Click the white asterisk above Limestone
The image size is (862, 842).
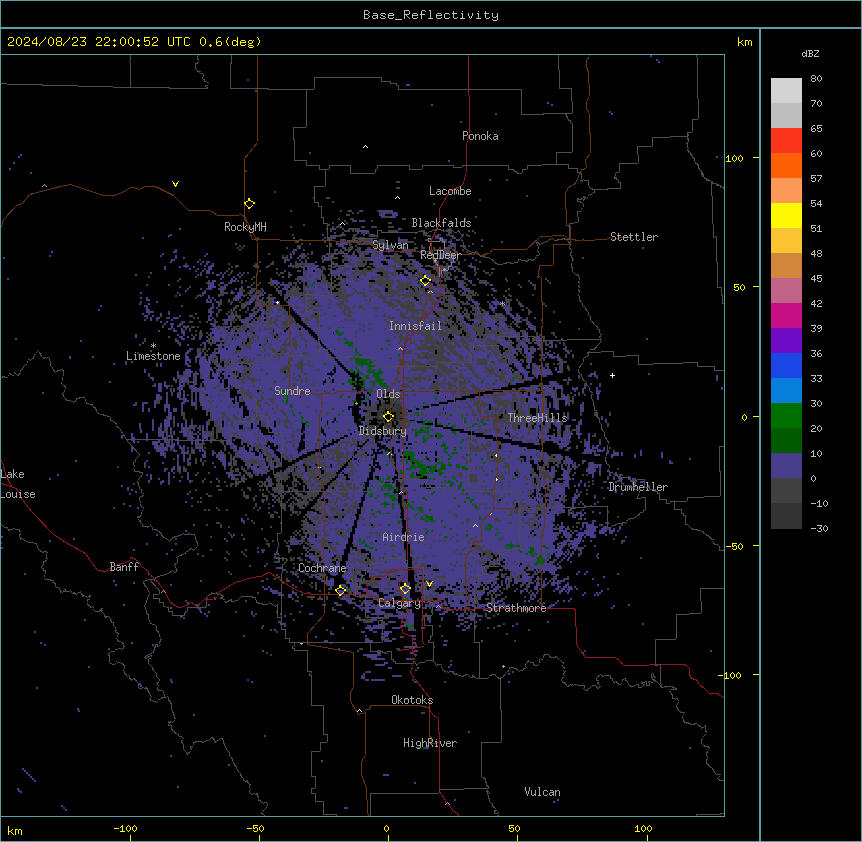click(x=153, y=346)
